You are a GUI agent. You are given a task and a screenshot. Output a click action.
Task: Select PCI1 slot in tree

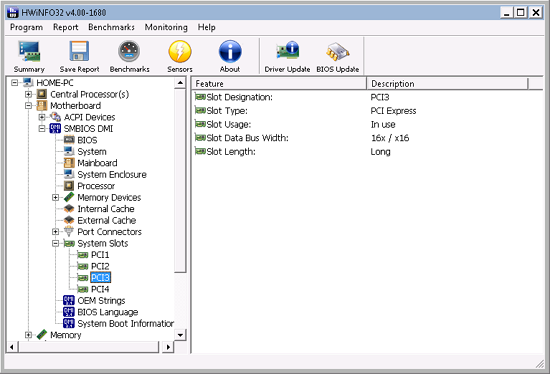tap(100, 255)
